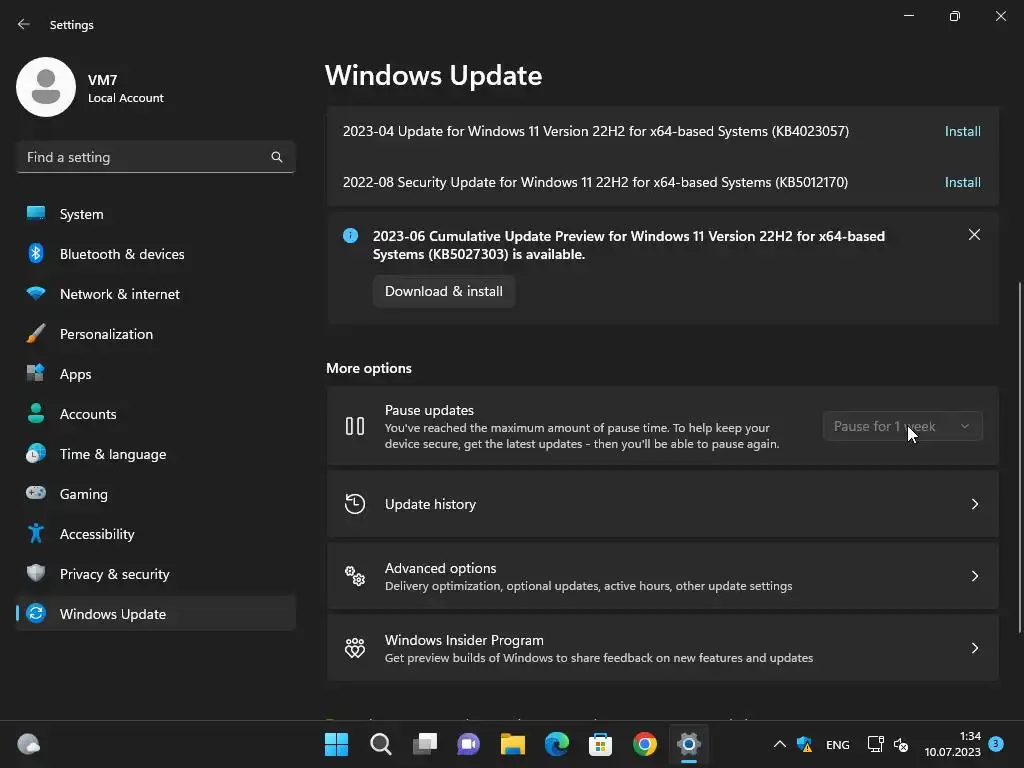
Task: Open File Explorer from the taskbar
Action: point(513,744)
